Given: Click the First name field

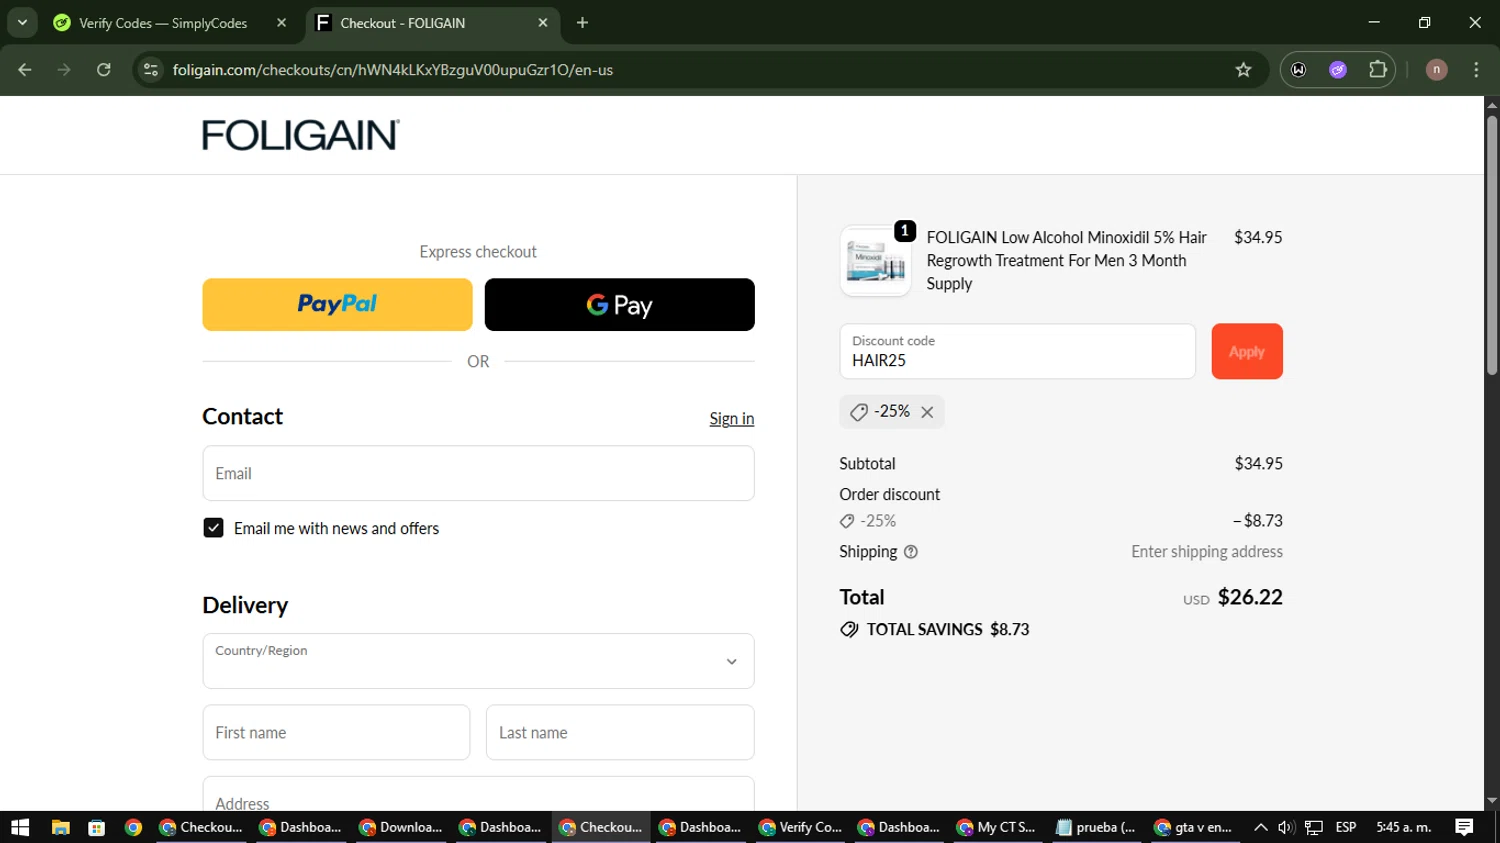Looking at the screenshot, I should click(x=336, y=732).
